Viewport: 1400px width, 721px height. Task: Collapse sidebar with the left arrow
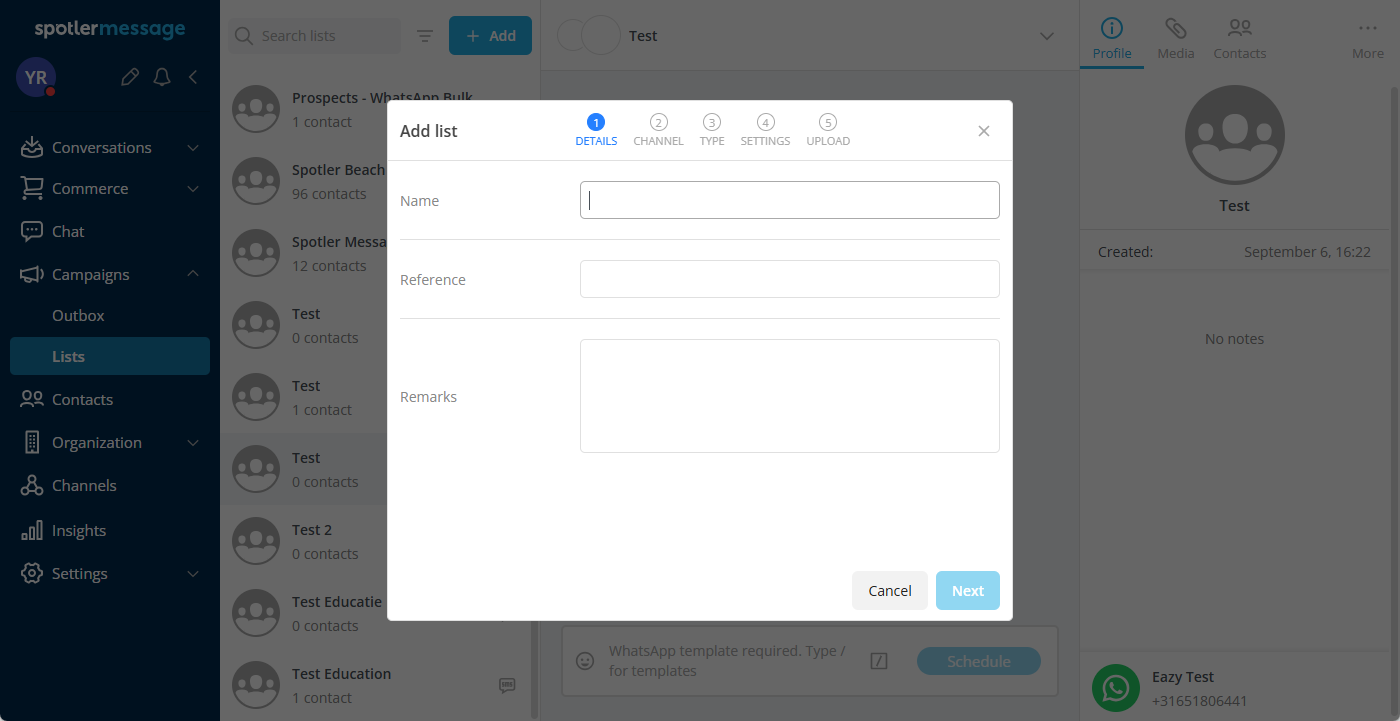click(193, 77)
